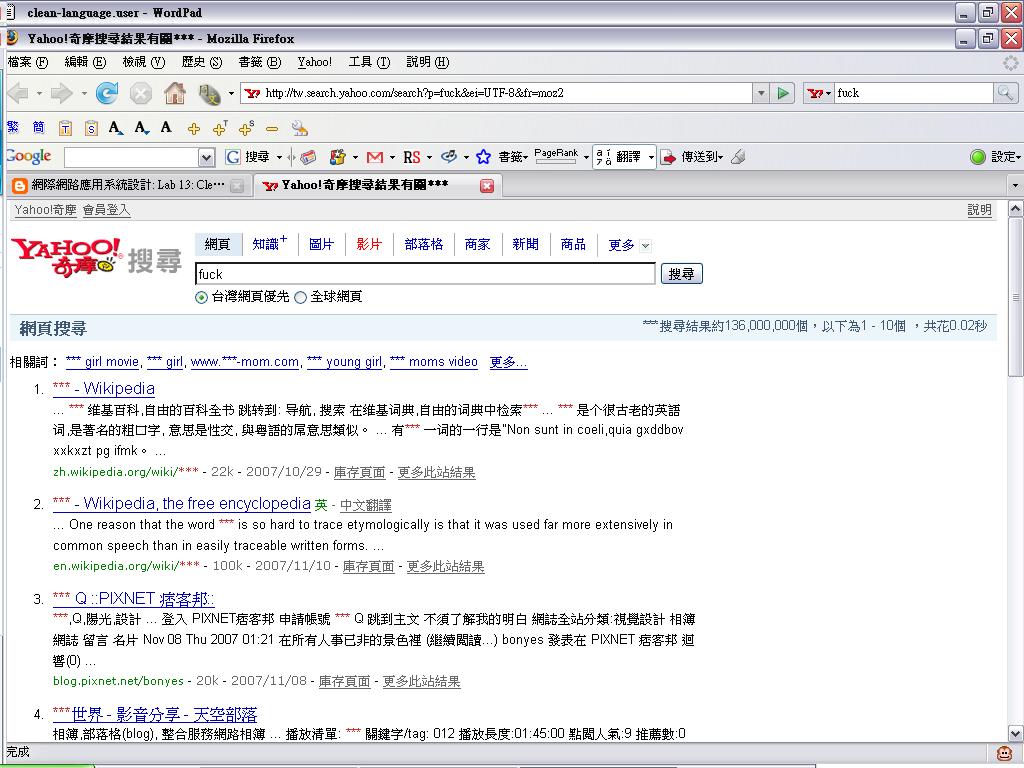
Task: Click the 會員登入 link
Action: click(106, 210)
